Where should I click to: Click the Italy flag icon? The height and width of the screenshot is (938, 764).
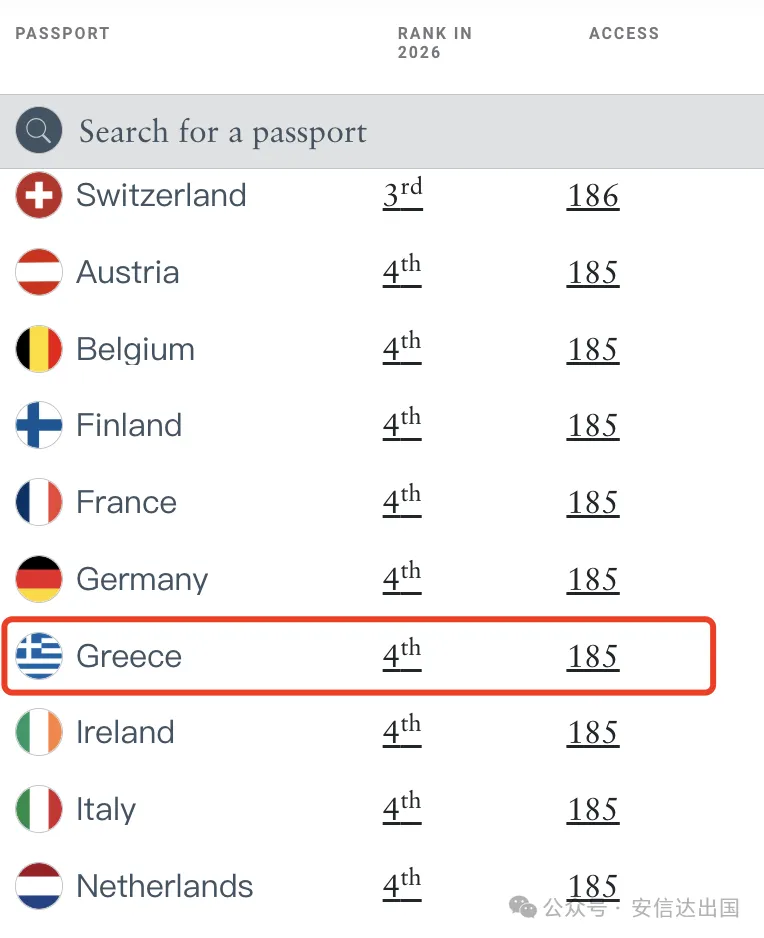pyautogui.click(x=39, y=809)
